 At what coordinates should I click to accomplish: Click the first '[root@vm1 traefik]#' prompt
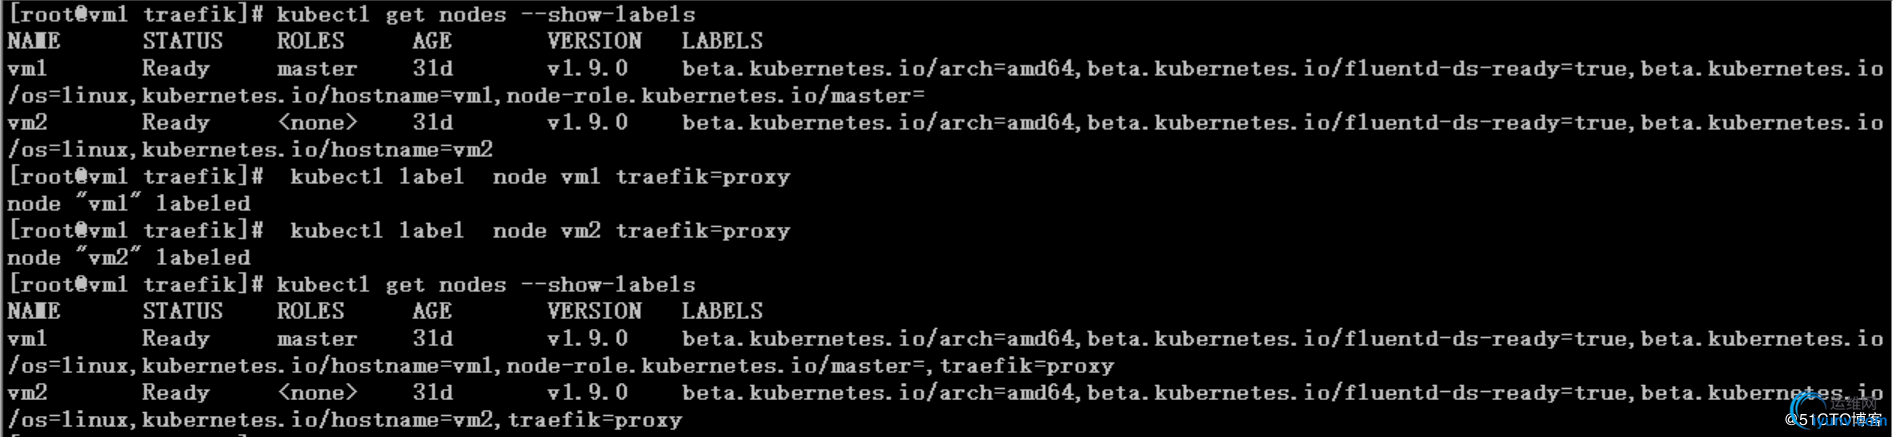click(135, 14)
